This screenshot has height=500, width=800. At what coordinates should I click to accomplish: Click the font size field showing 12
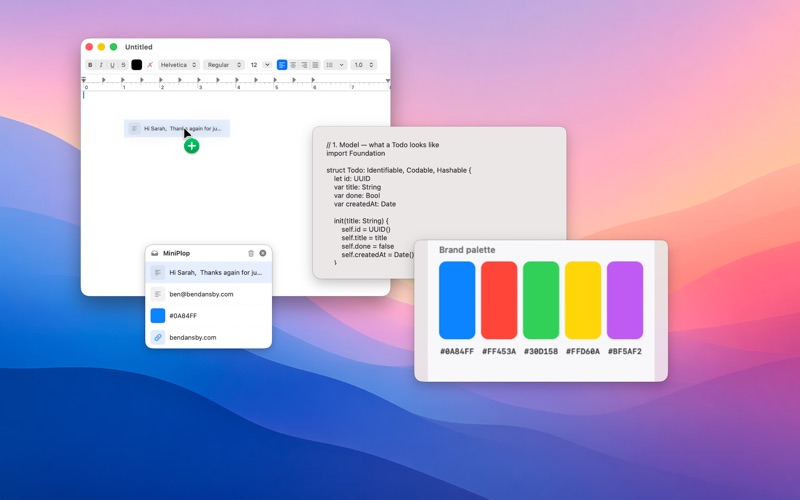point(254,65)
